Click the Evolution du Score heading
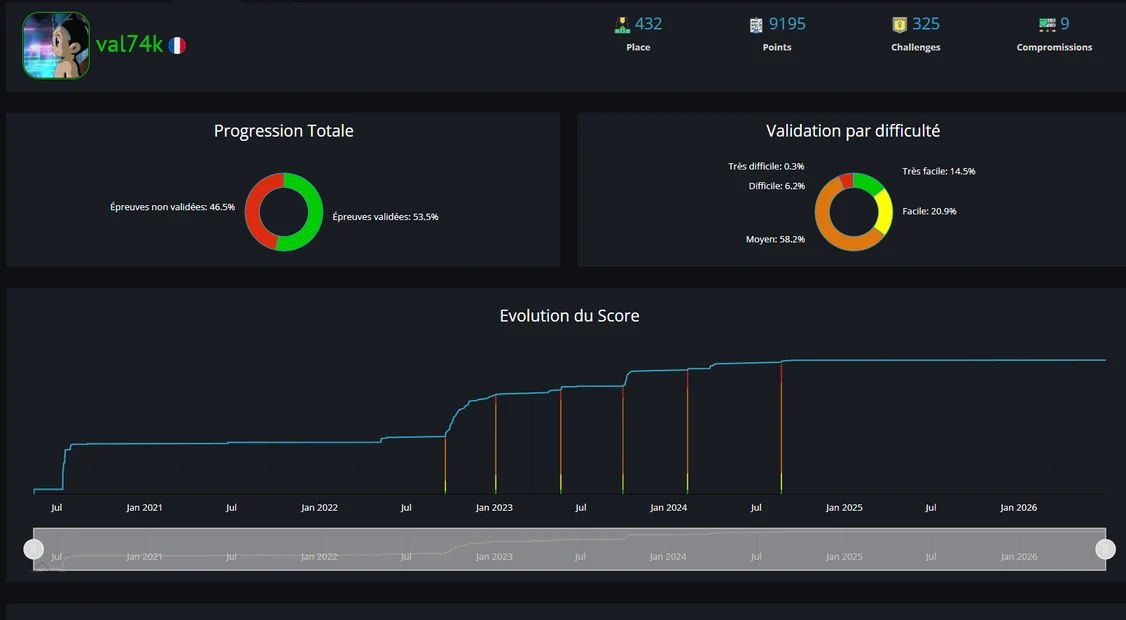The height and width of the screenshot is (620, 1126). (569, 316)
